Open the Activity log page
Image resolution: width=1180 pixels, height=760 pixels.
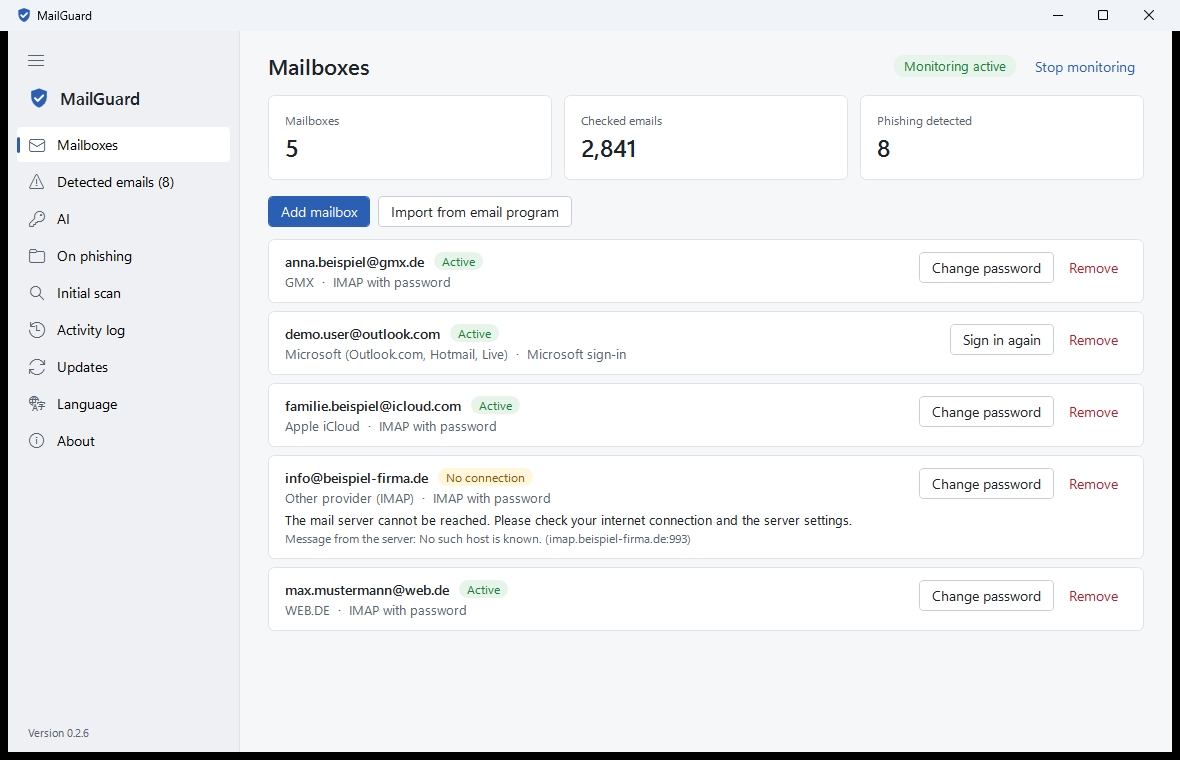pyautogui.click(x=123, y=330)
